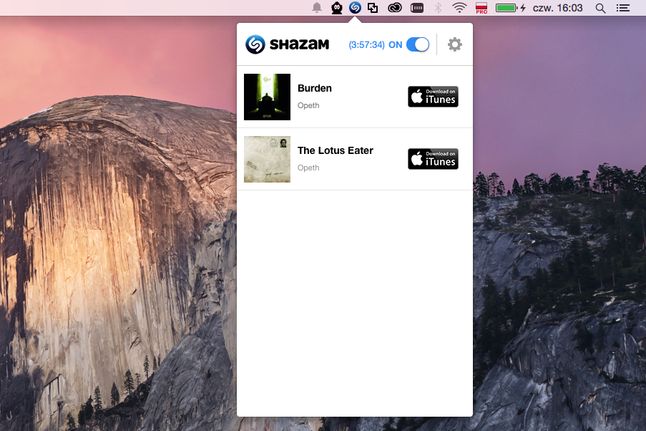This screenshot has width=646, height=431.
Task: Open Spotlight search magnifier
Action: click(601, 8)
